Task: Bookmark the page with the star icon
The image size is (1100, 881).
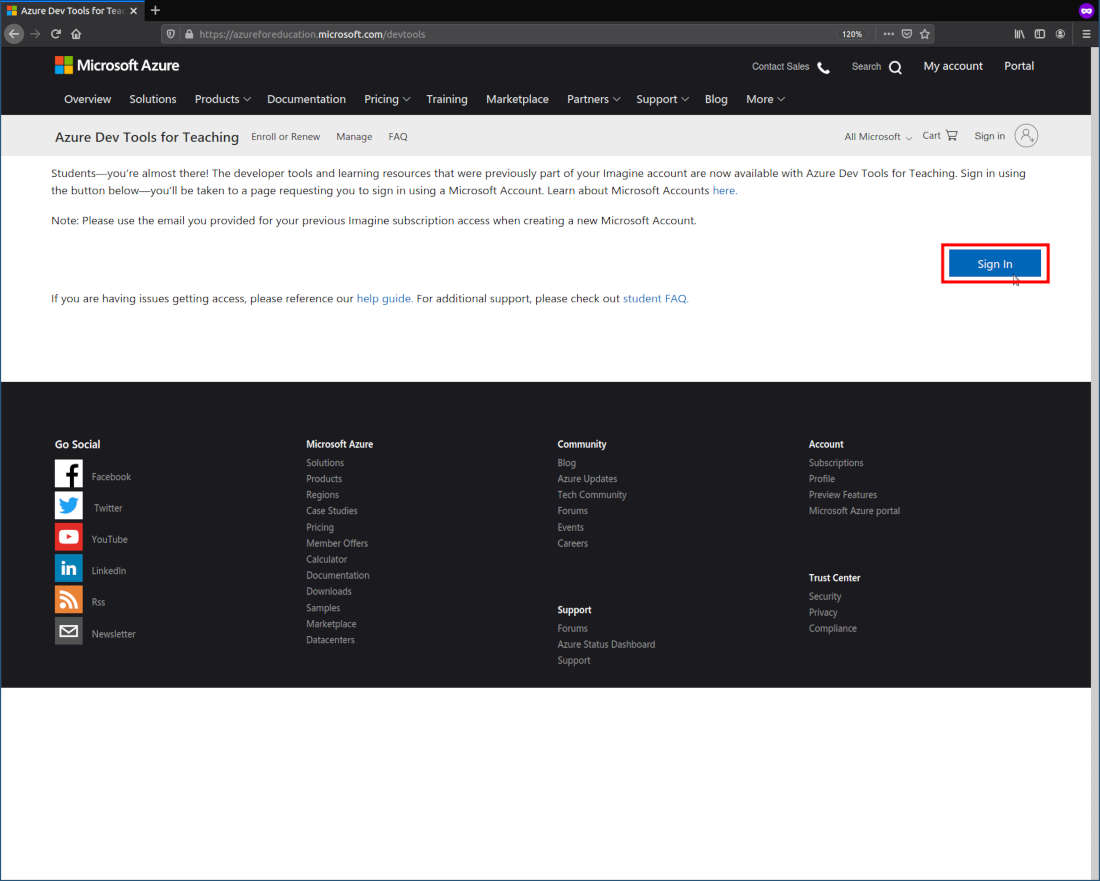Action: [x=924, y=33]
